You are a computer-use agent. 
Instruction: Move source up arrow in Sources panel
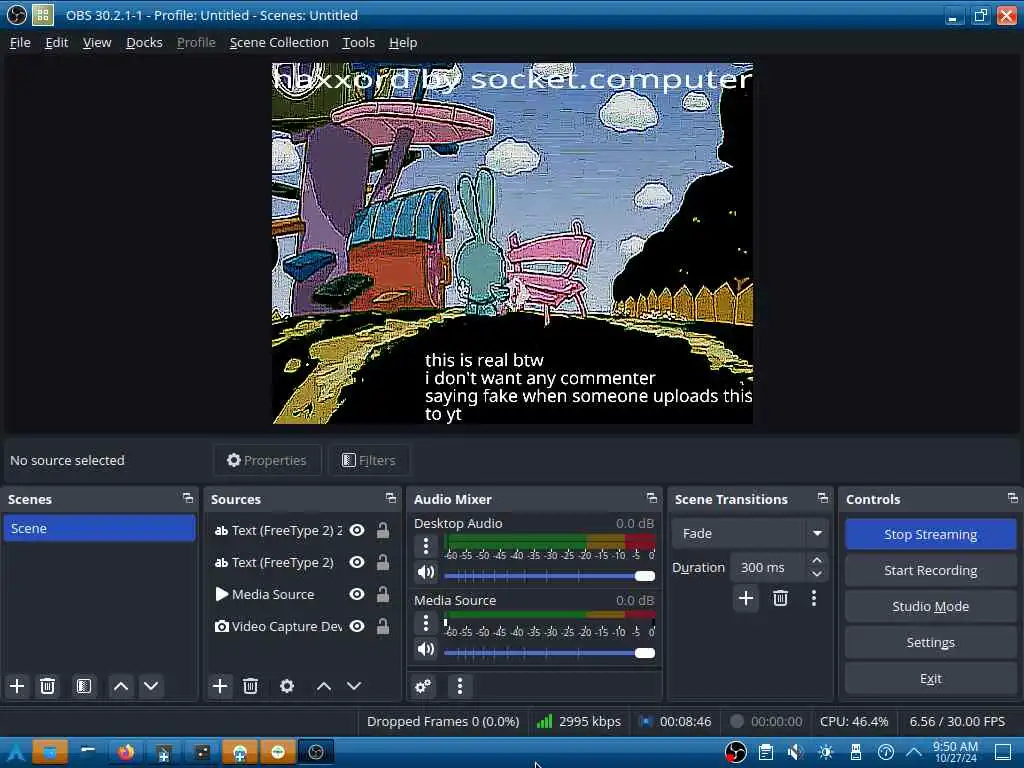pos(324,686)
